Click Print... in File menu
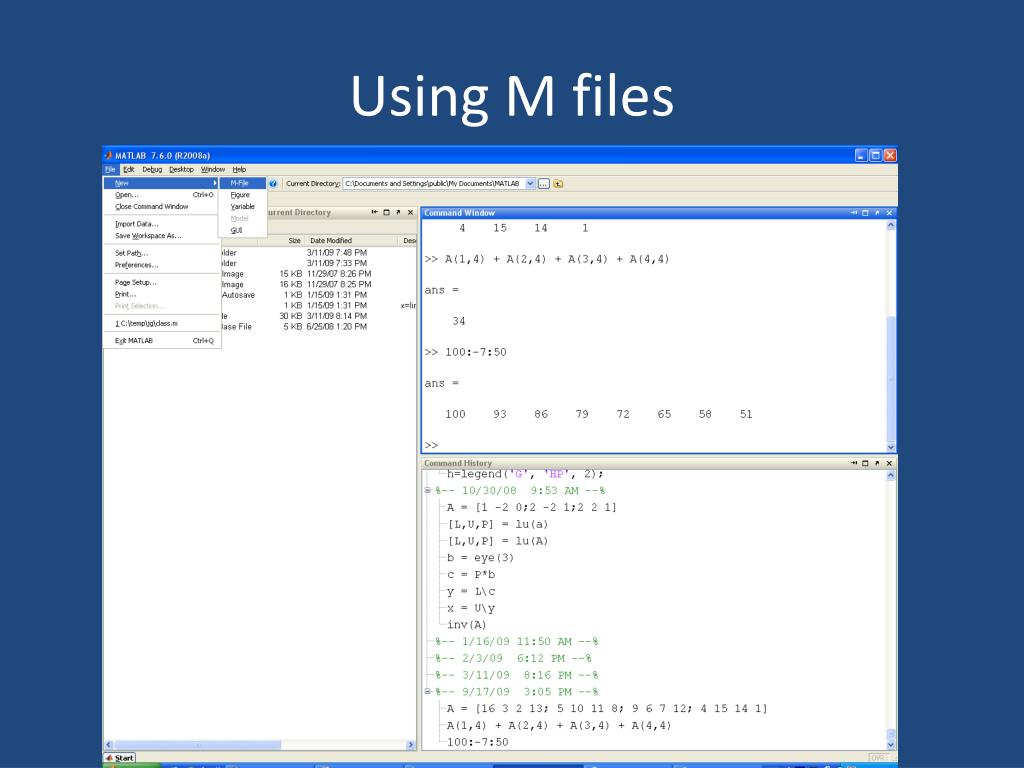This screenshot has width=1024, height=768. click(161, 295)
